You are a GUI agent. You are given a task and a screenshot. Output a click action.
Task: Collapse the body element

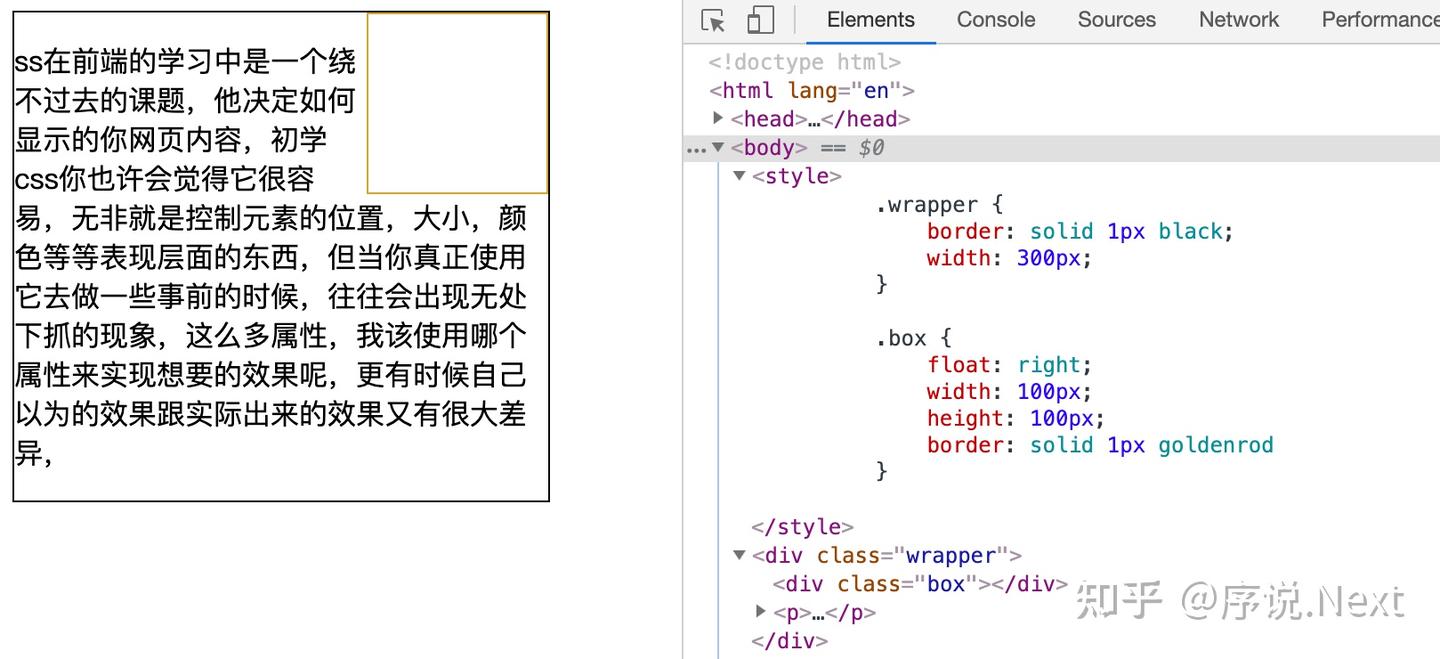point(718,147)
